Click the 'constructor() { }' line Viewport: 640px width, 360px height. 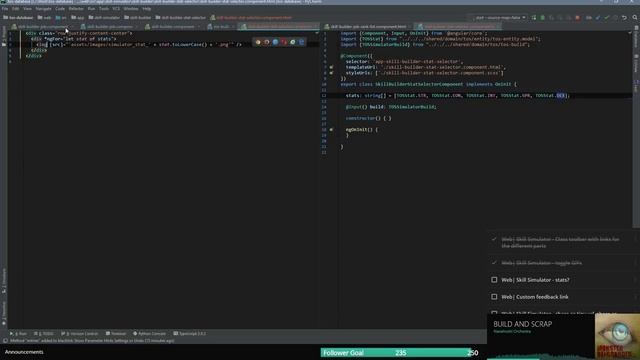368,118
